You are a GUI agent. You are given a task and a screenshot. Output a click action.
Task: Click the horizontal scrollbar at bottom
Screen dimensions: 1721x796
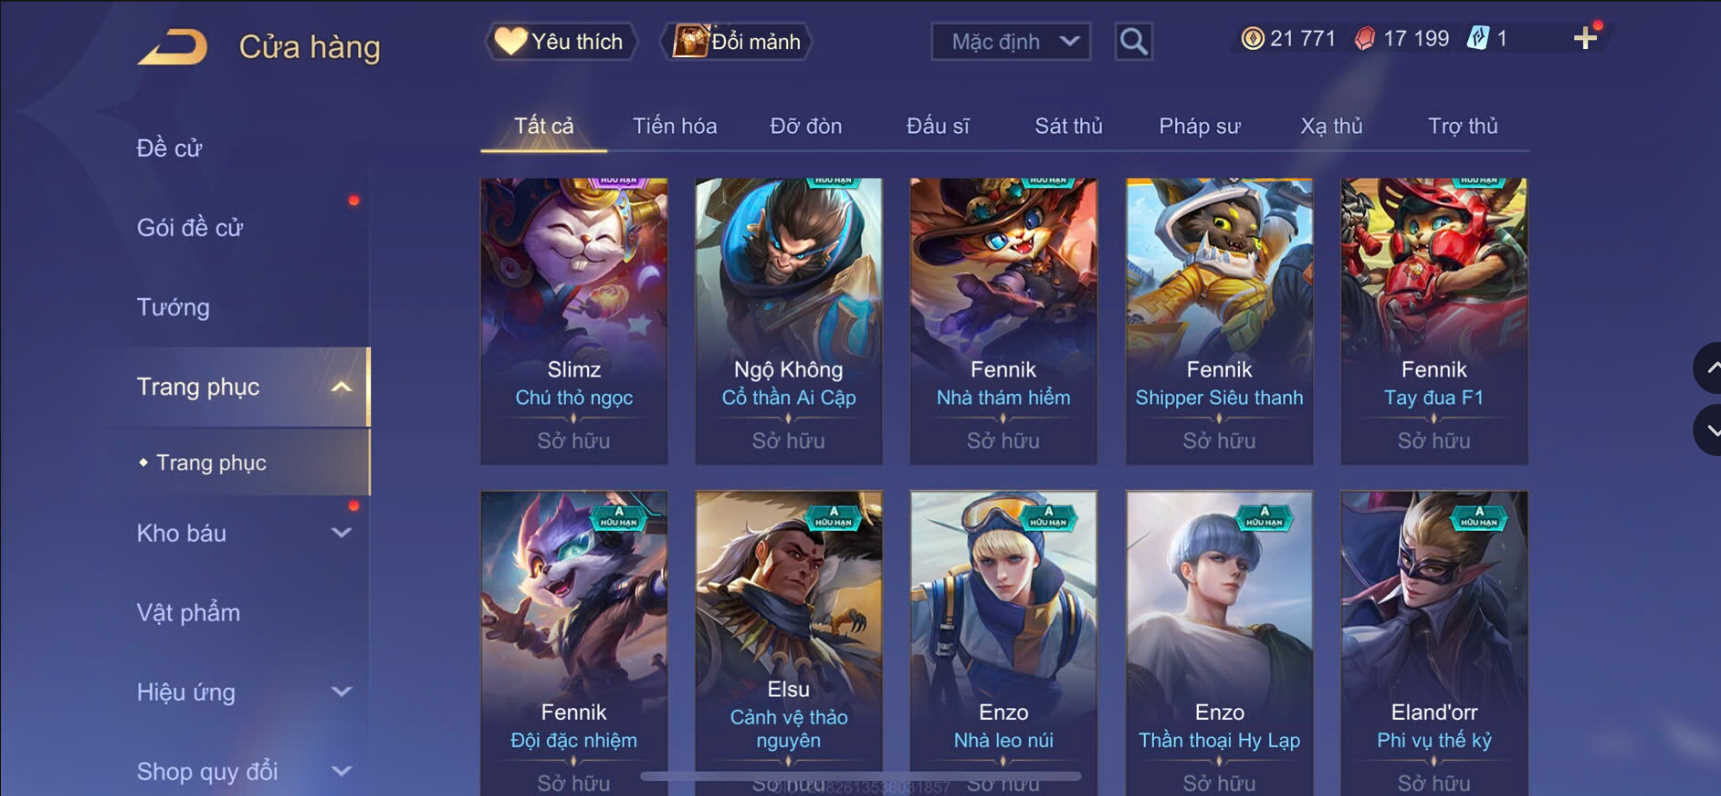coord(861,776)
